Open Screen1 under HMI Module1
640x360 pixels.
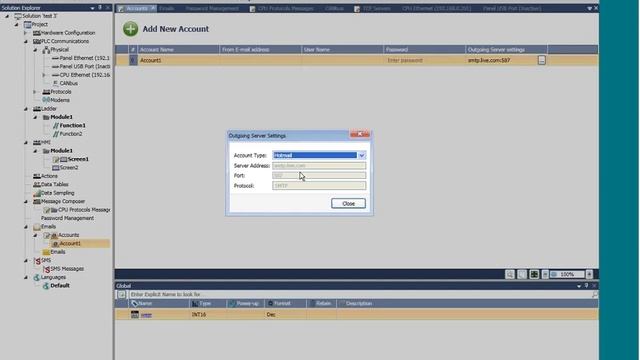click(x=78, y=159)
